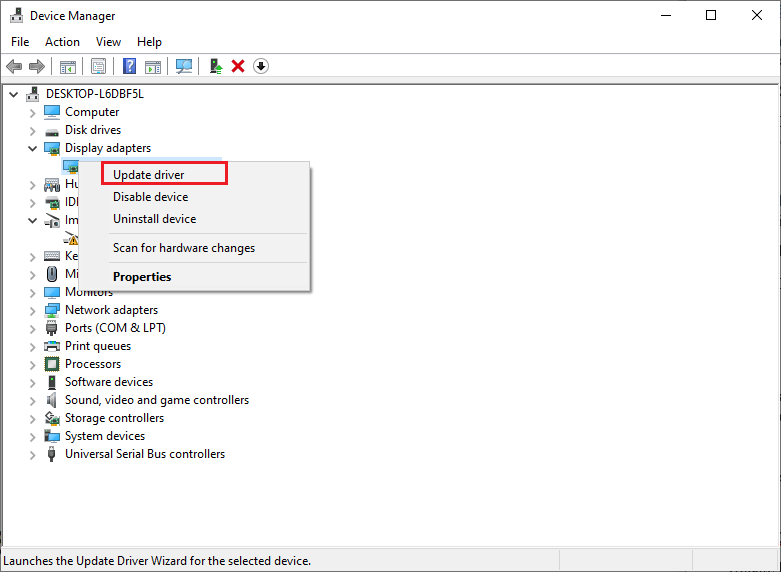Image resolution: width=781 pixels, height=572 pixels.
Task: Select the Disk drives label
Action: coord(93,130)
